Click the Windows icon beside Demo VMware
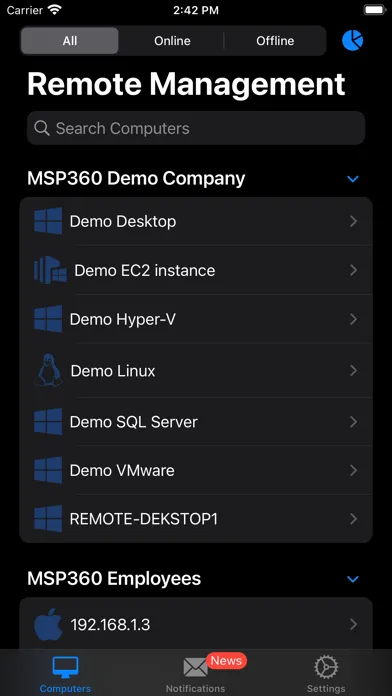The image size is (392, 696). pyautogui.click(x=48, y=470)
